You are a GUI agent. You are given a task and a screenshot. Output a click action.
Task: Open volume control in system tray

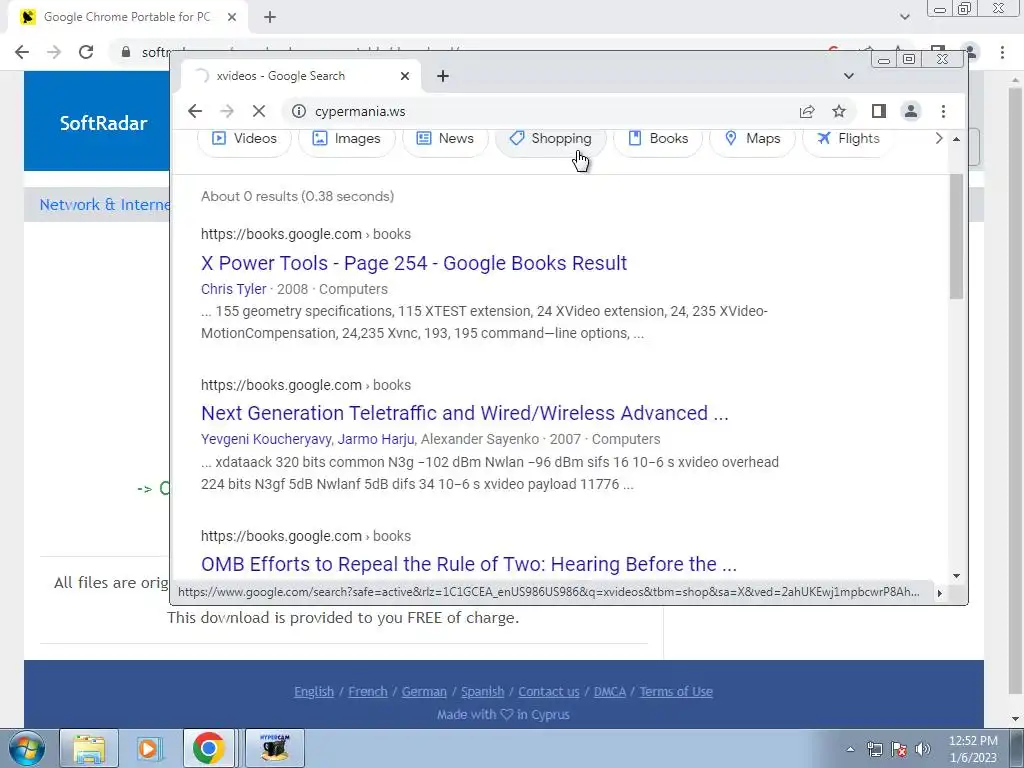[923, 749]
